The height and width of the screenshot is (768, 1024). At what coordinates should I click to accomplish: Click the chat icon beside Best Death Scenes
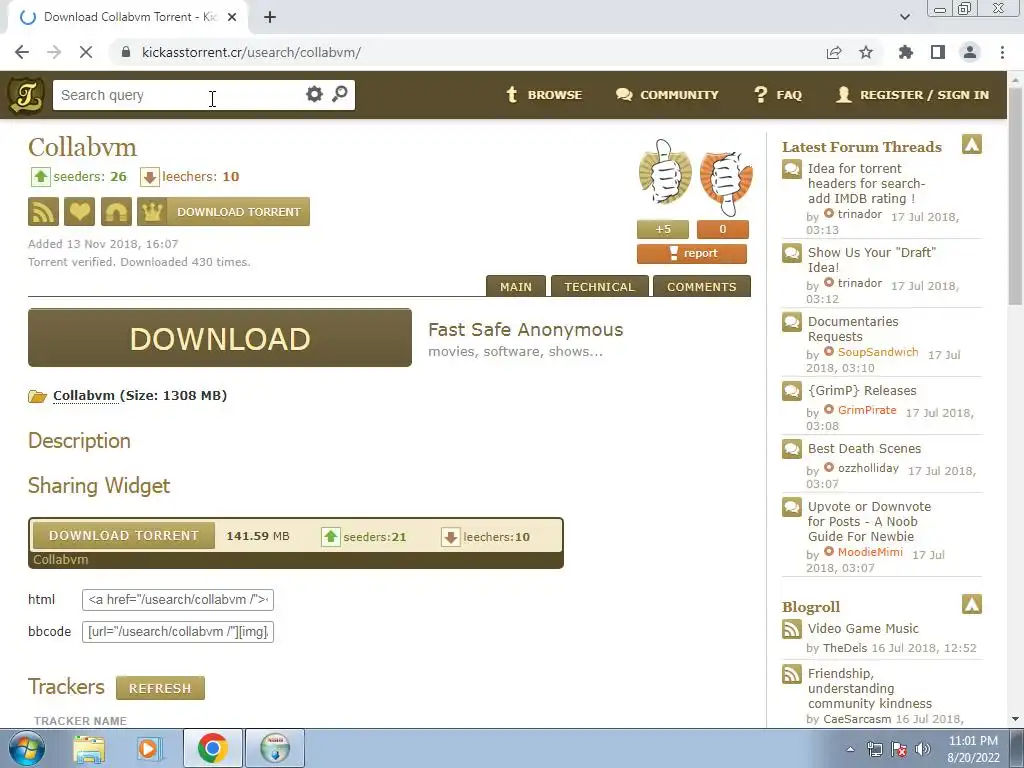[x=792, y=449]
